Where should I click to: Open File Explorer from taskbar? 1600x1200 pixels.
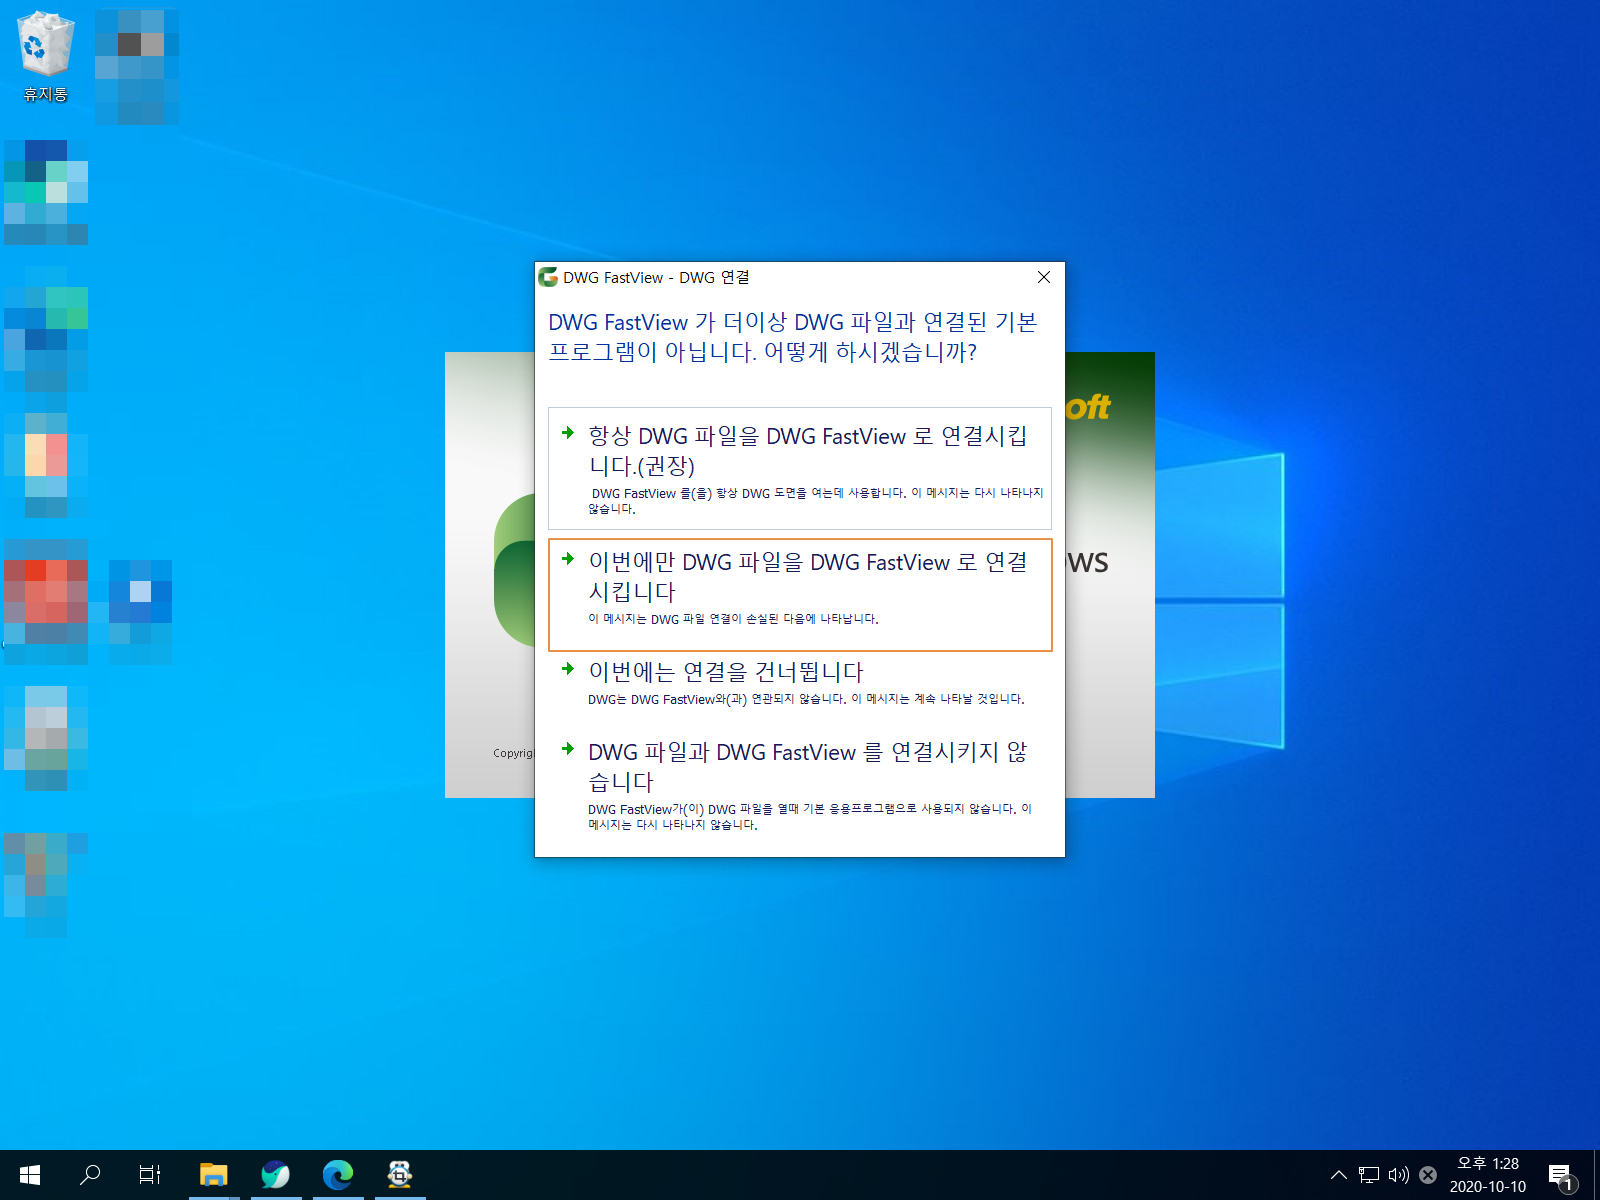point(213,1175)
